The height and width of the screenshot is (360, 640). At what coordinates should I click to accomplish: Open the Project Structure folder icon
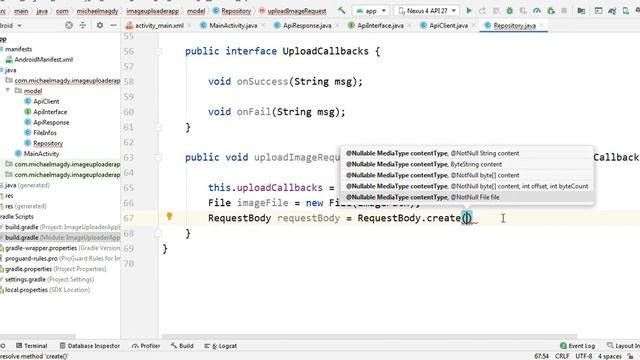581,11
